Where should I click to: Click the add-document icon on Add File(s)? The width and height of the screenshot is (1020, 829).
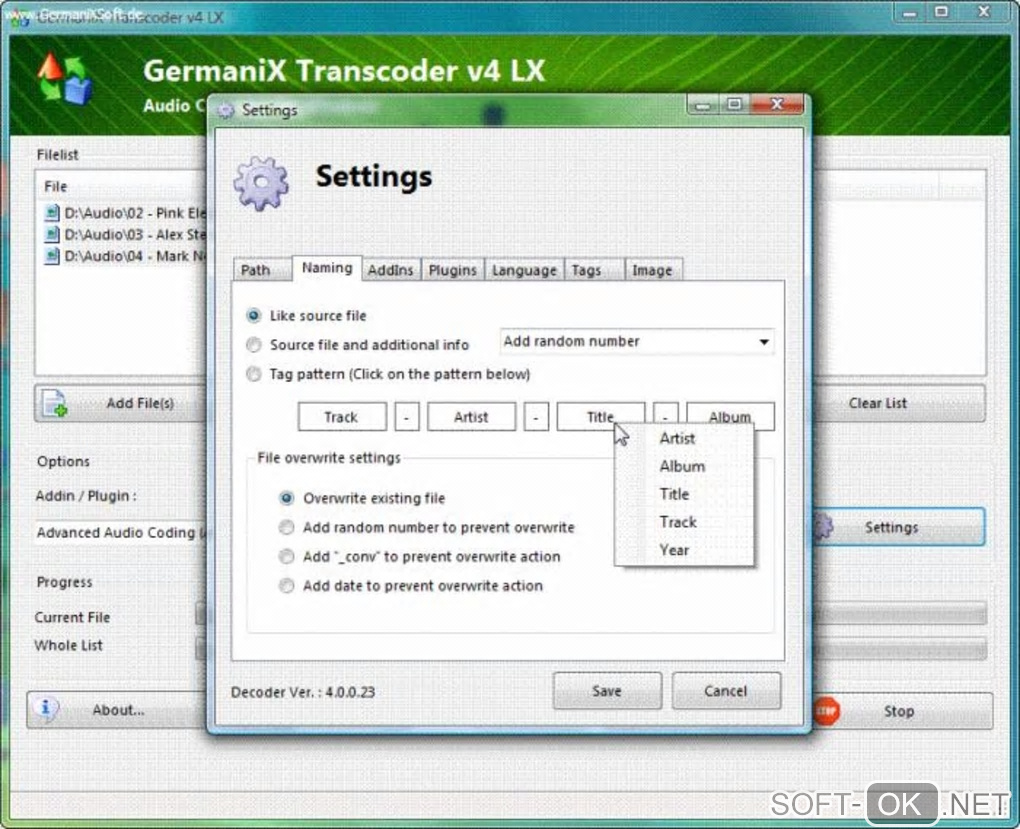55,403
